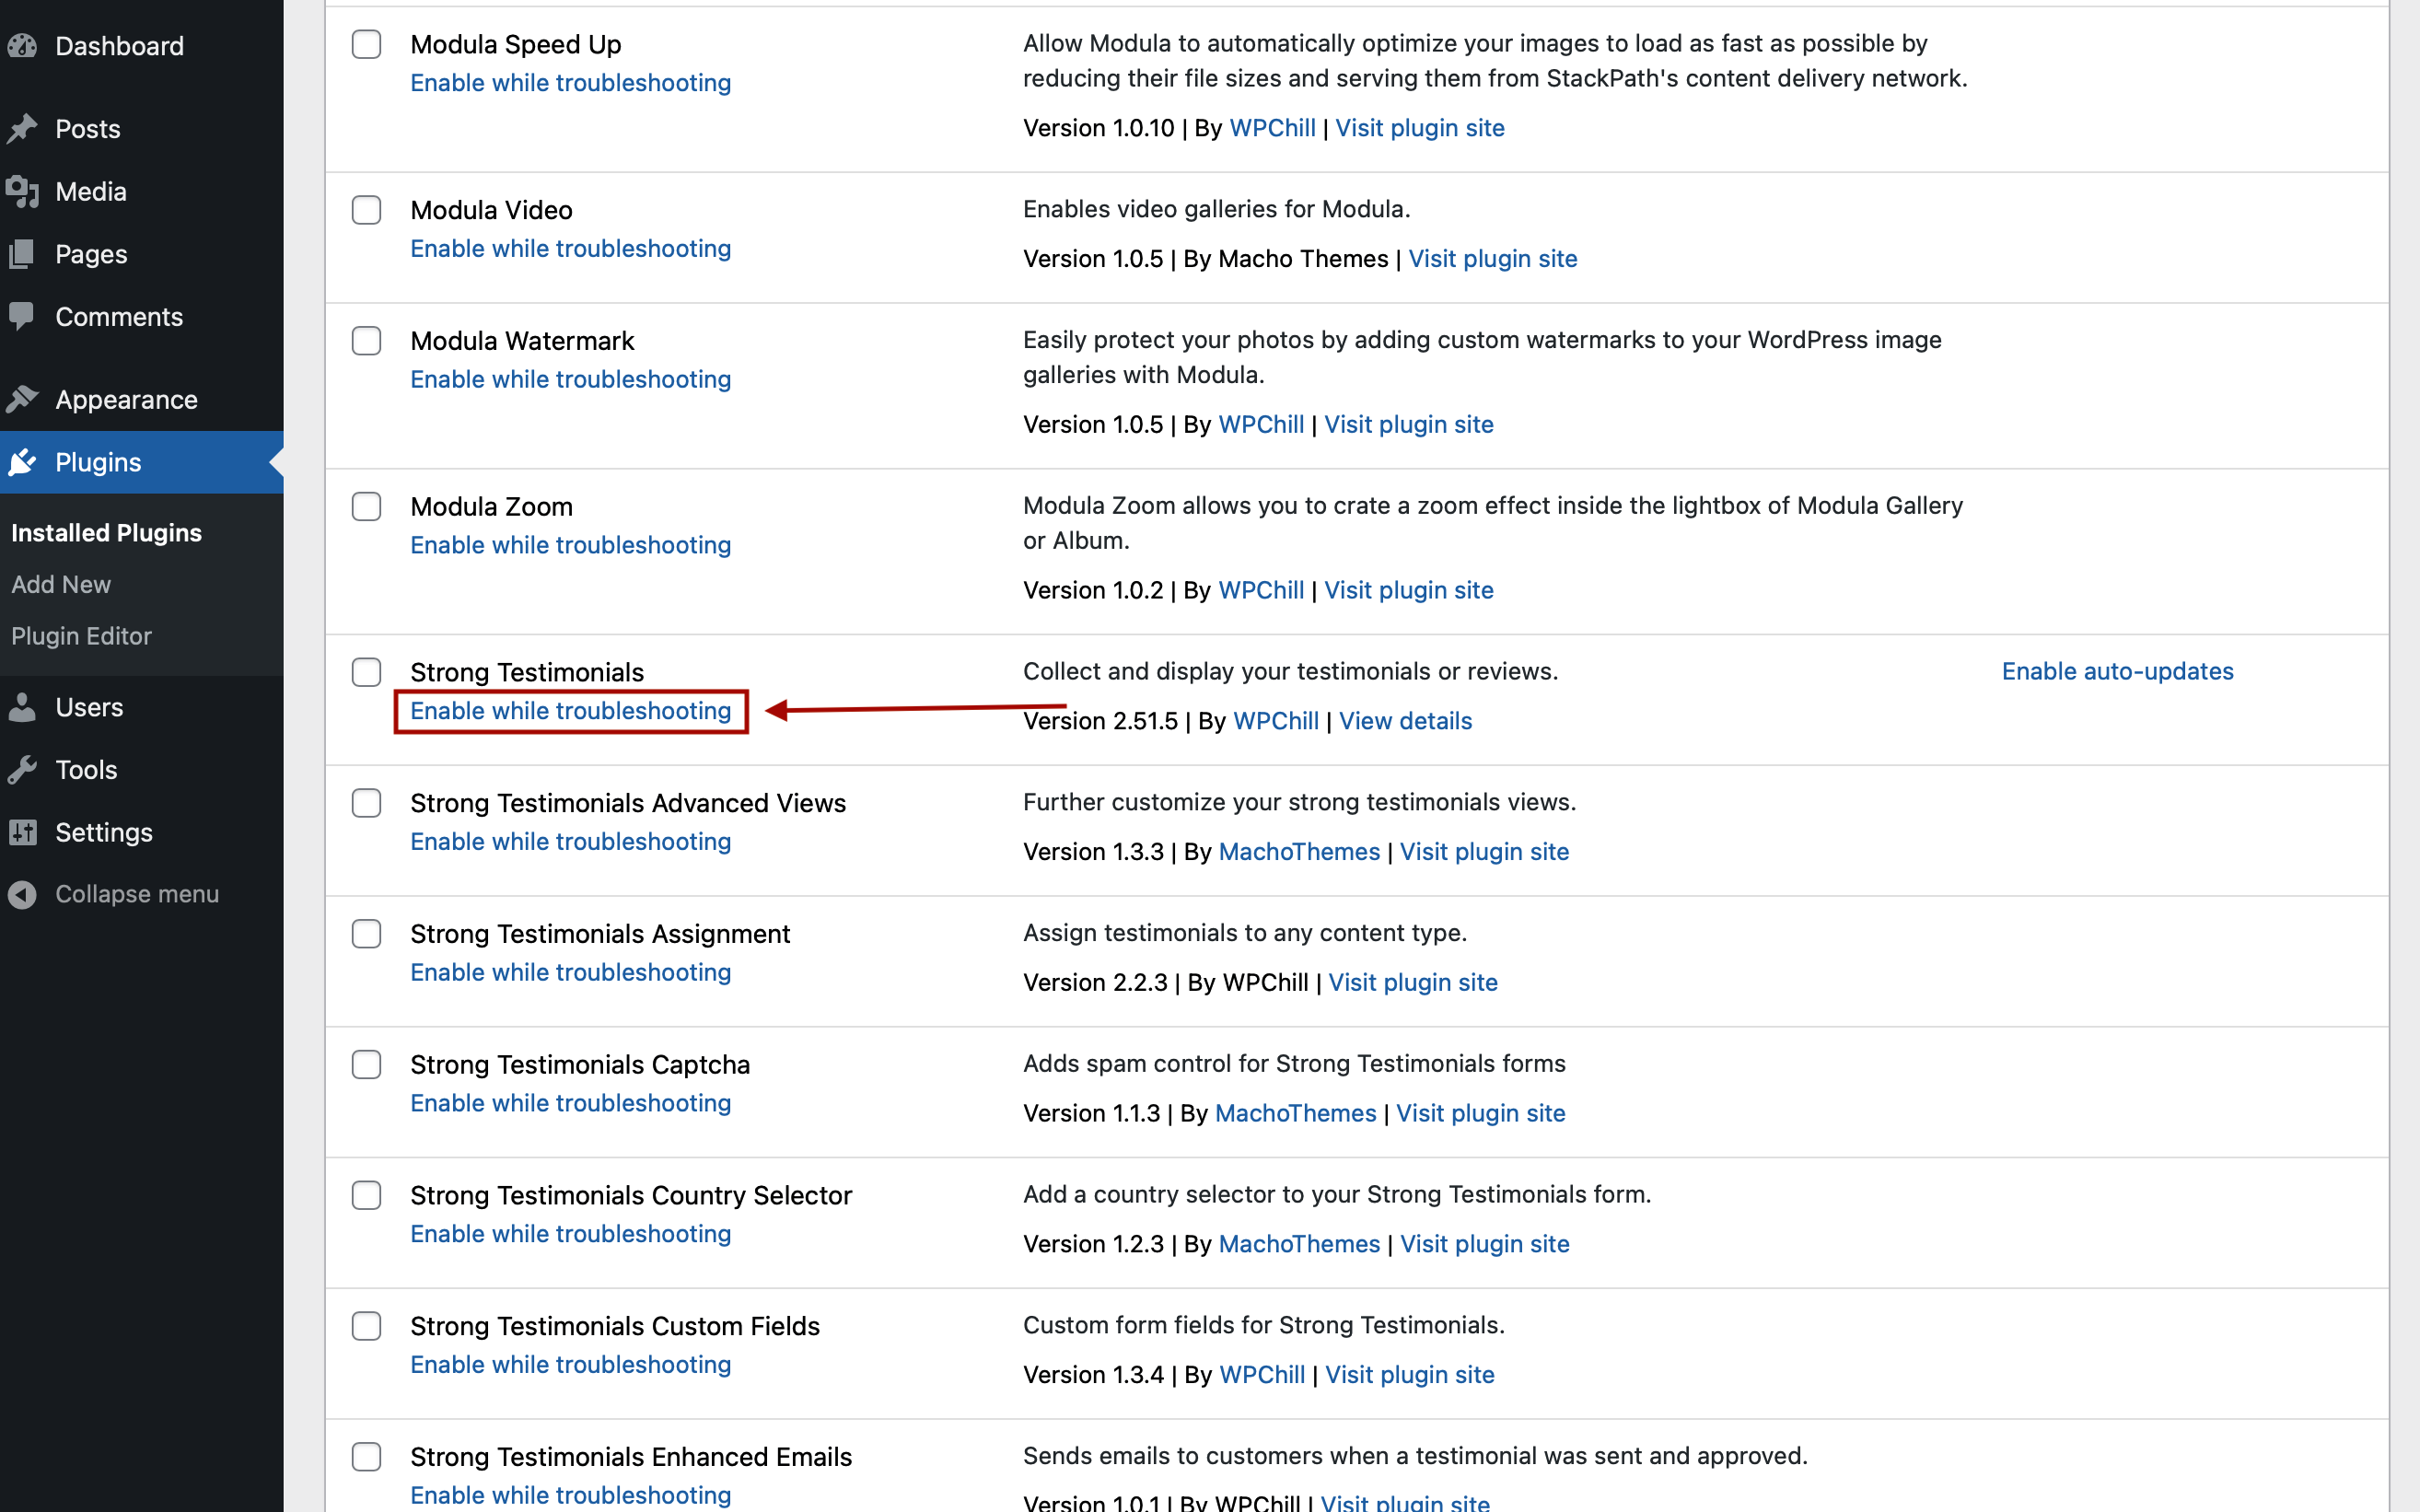2420x1512 pixels.
Task: Tick Strong Testimonials Enhanced Emails checkbox
Action: point(367,1457)
